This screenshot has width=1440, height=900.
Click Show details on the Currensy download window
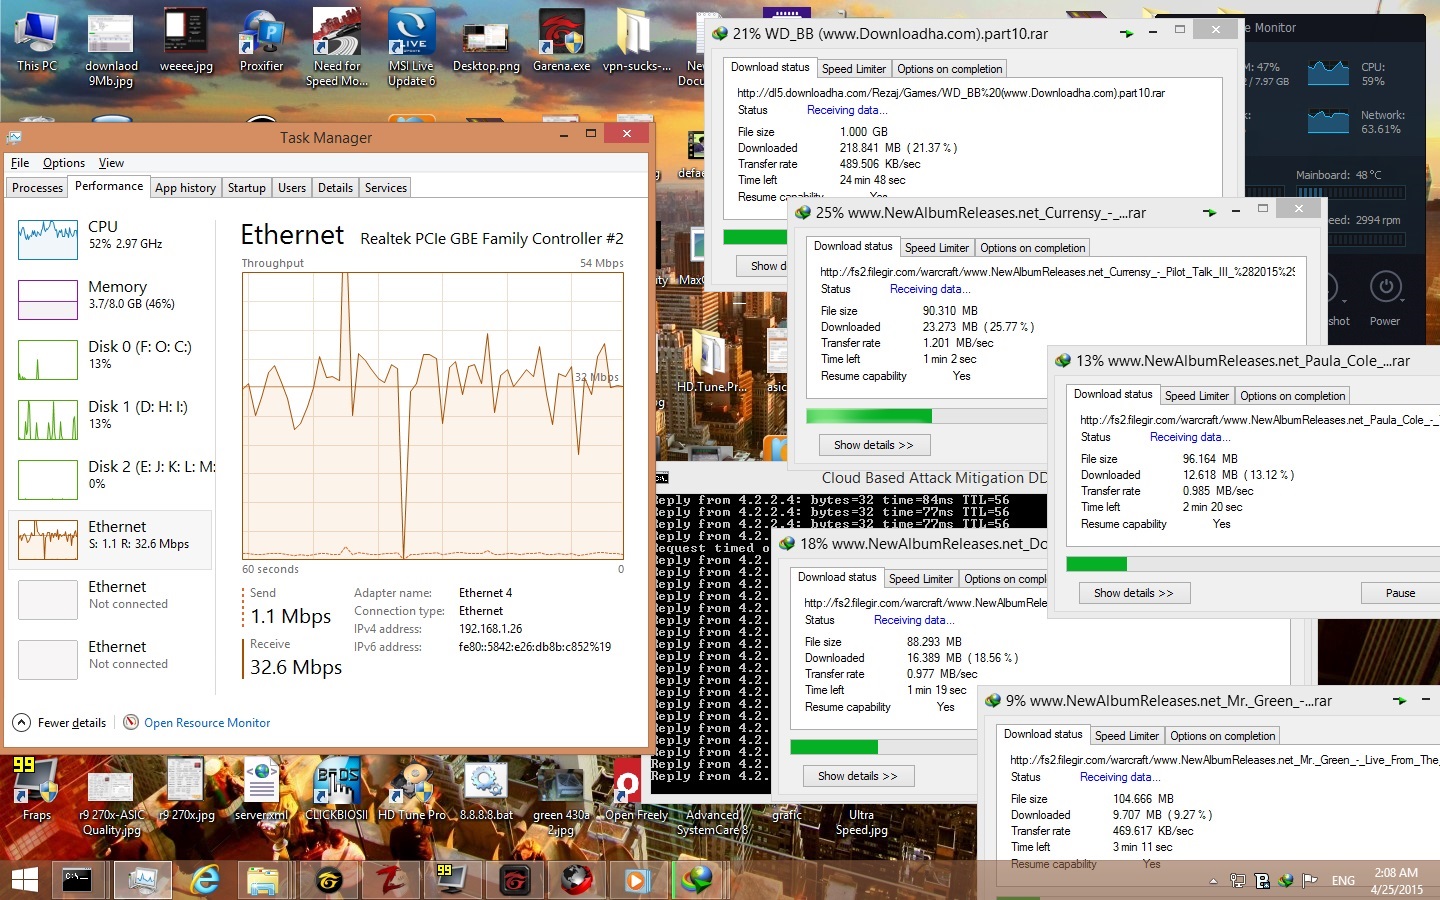tap(874, 445)
